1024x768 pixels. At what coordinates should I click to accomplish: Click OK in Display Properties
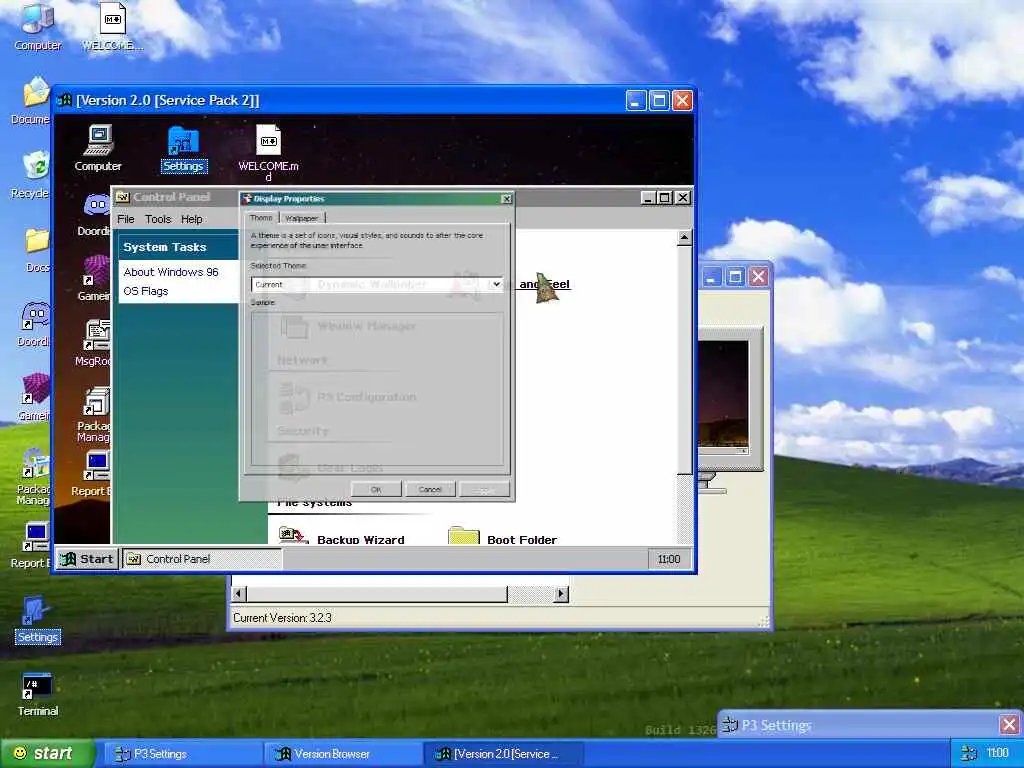coord(376,489)
